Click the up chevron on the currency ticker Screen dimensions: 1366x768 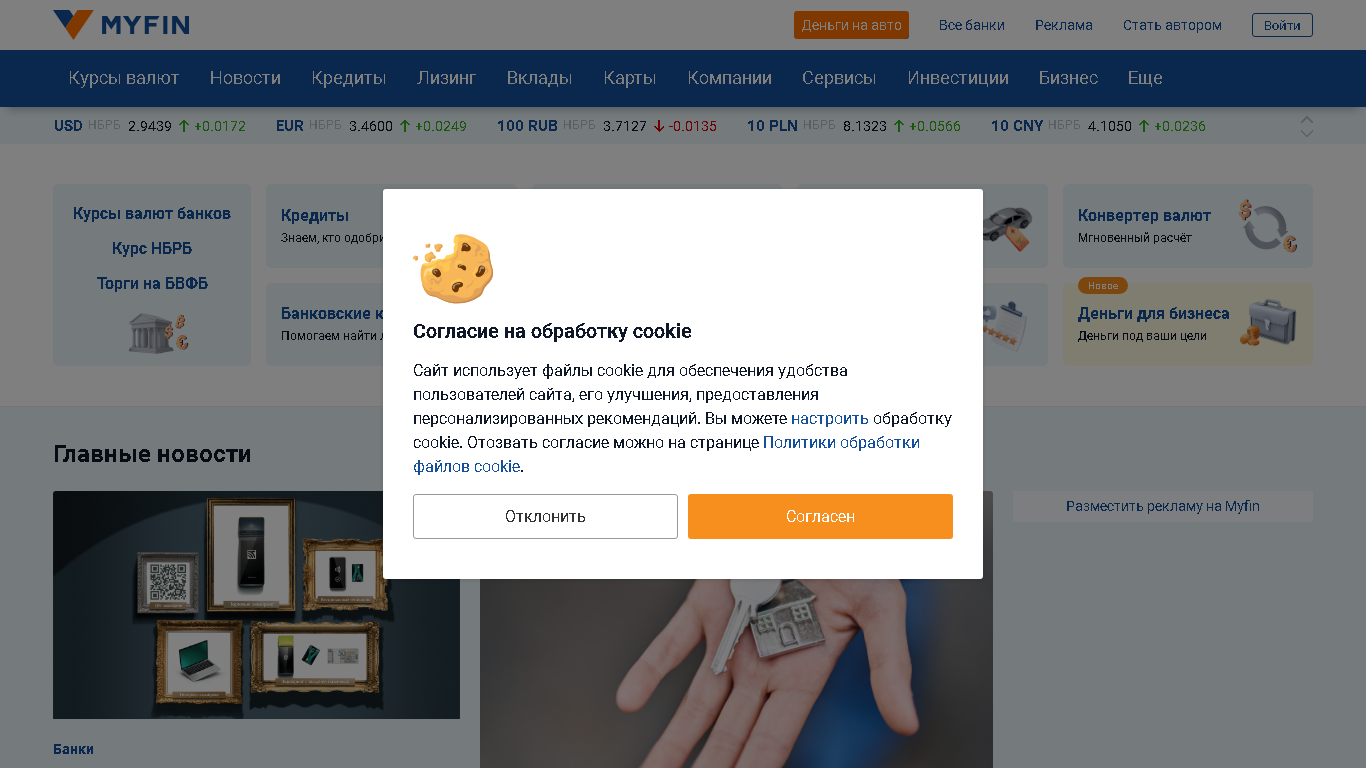1306,120
